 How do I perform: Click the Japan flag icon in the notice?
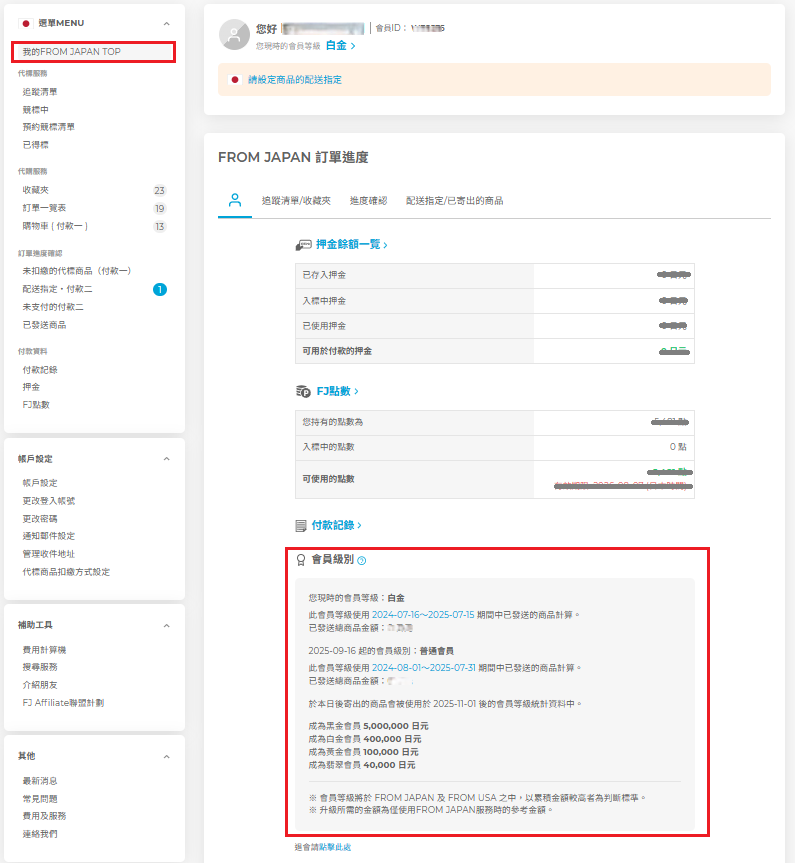pos(235,80)
